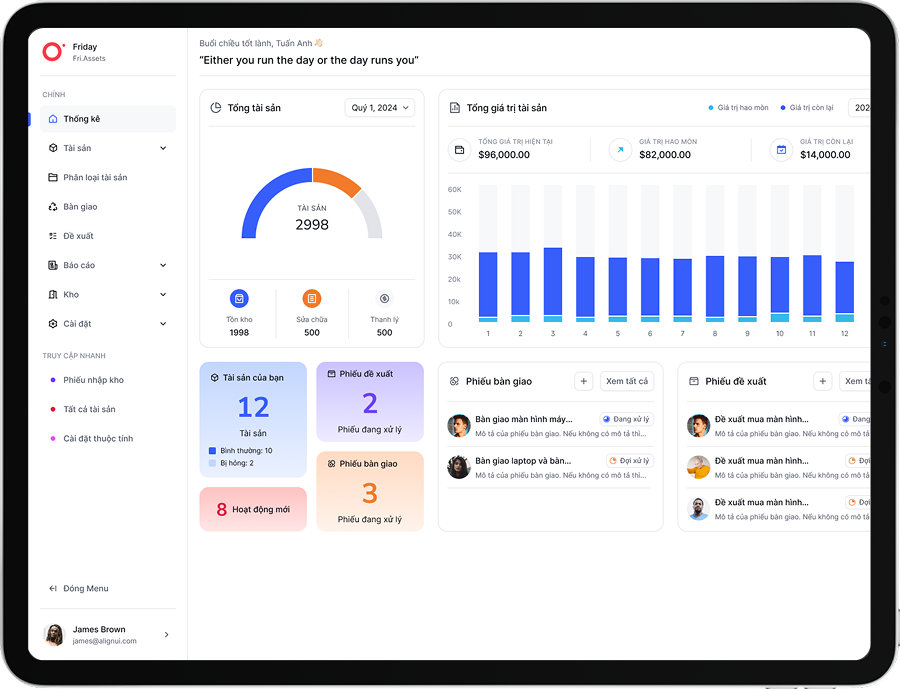Image resolution: width=900 pixels, height=689 pixels.
Task: Click the Tài sản cube icon in sidebar
Action: point(53,148)
